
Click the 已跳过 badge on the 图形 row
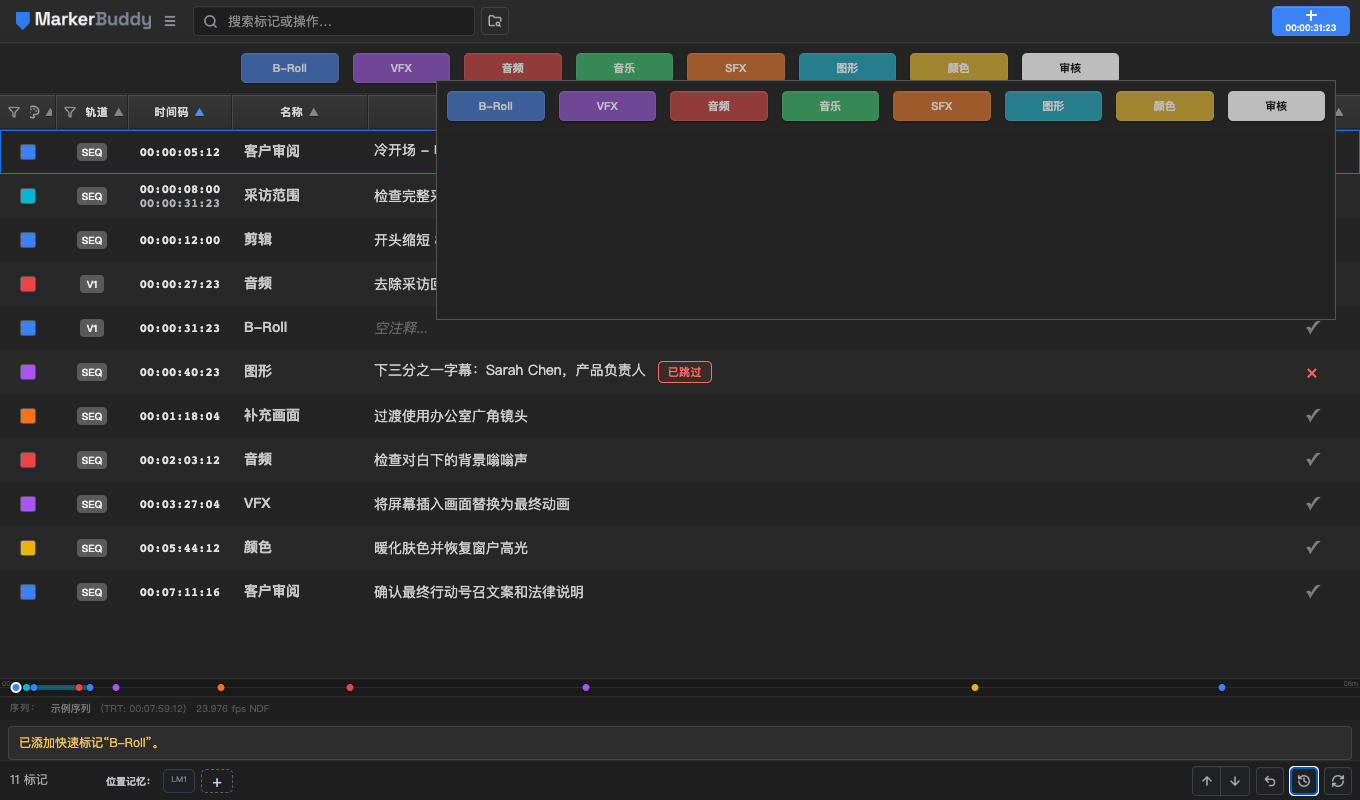click(x=685, y=372)
